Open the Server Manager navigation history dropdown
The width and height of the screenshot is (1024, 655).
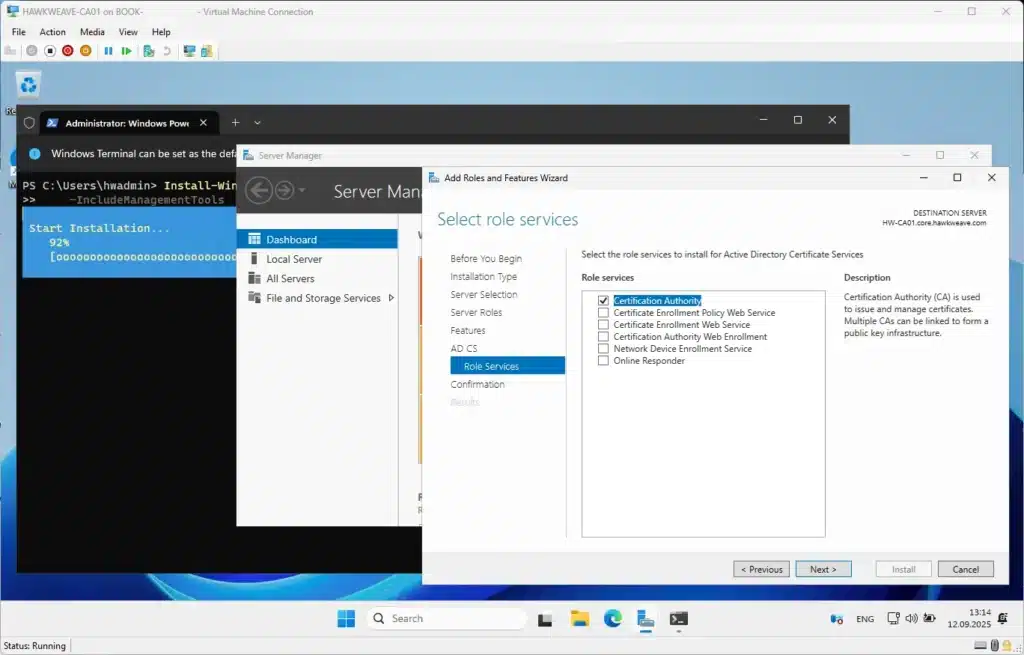click(302, 191)
